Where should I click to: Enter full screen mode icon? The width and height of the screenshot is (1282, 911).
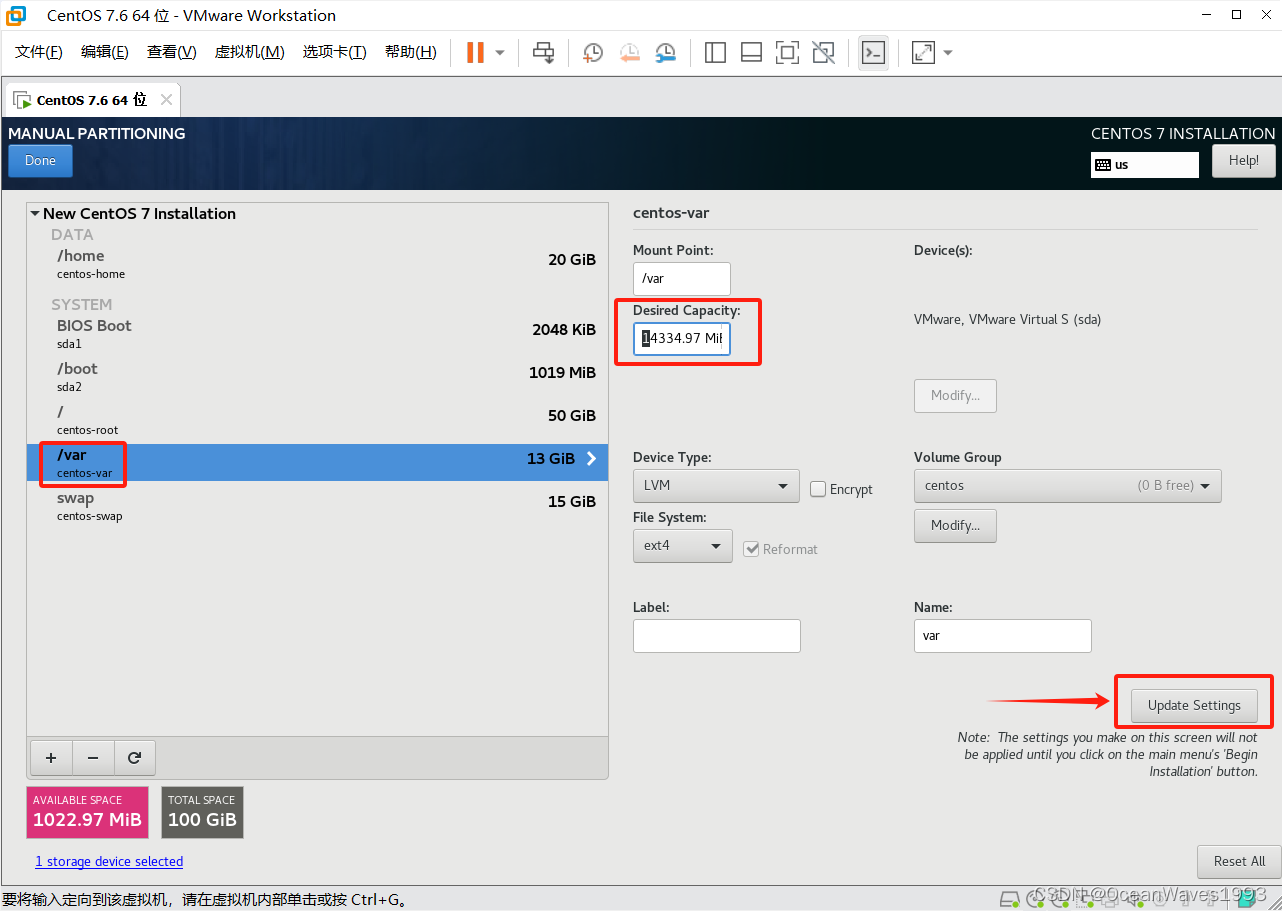(x=787, y=52)
